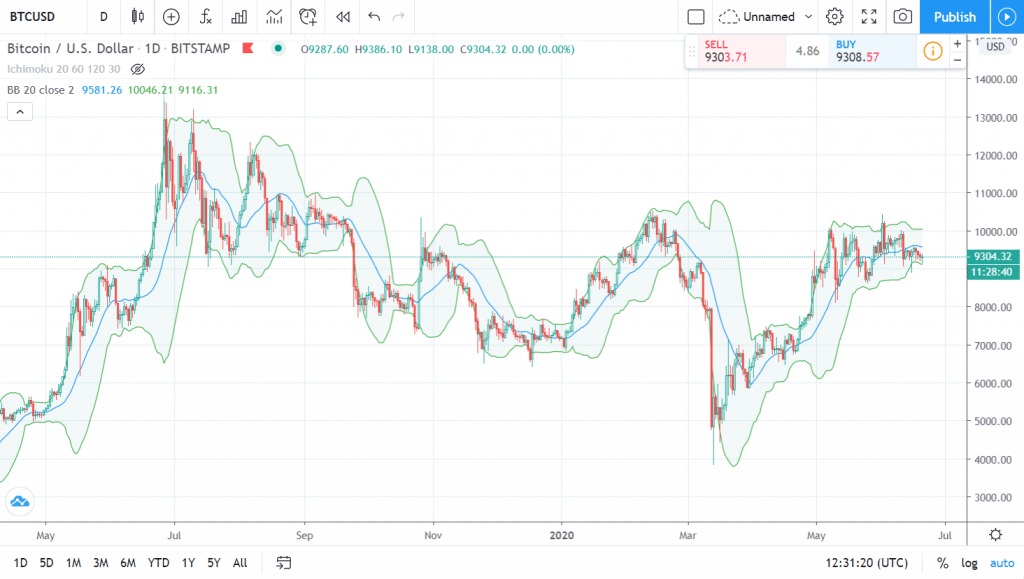Click the 4.86 spread value
This screenshot has width=1024, height=579.
(807, 51)
